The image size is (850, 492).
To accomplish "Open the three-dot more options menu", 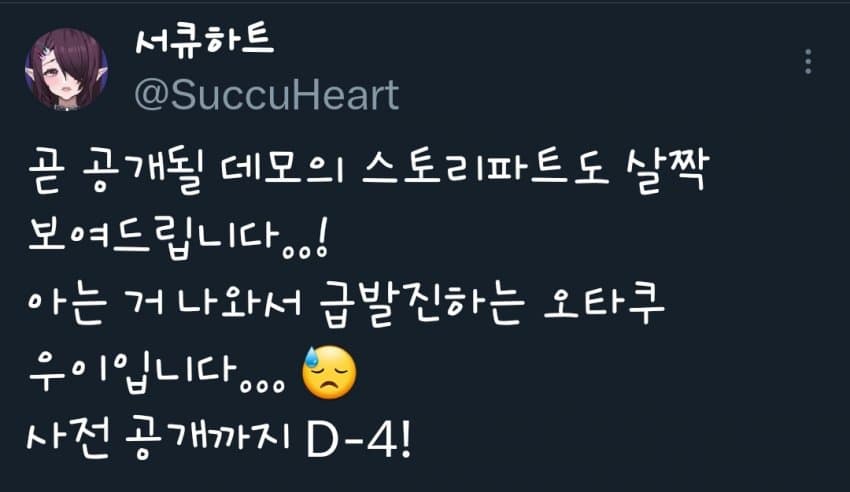I will [x=808, y=61].
